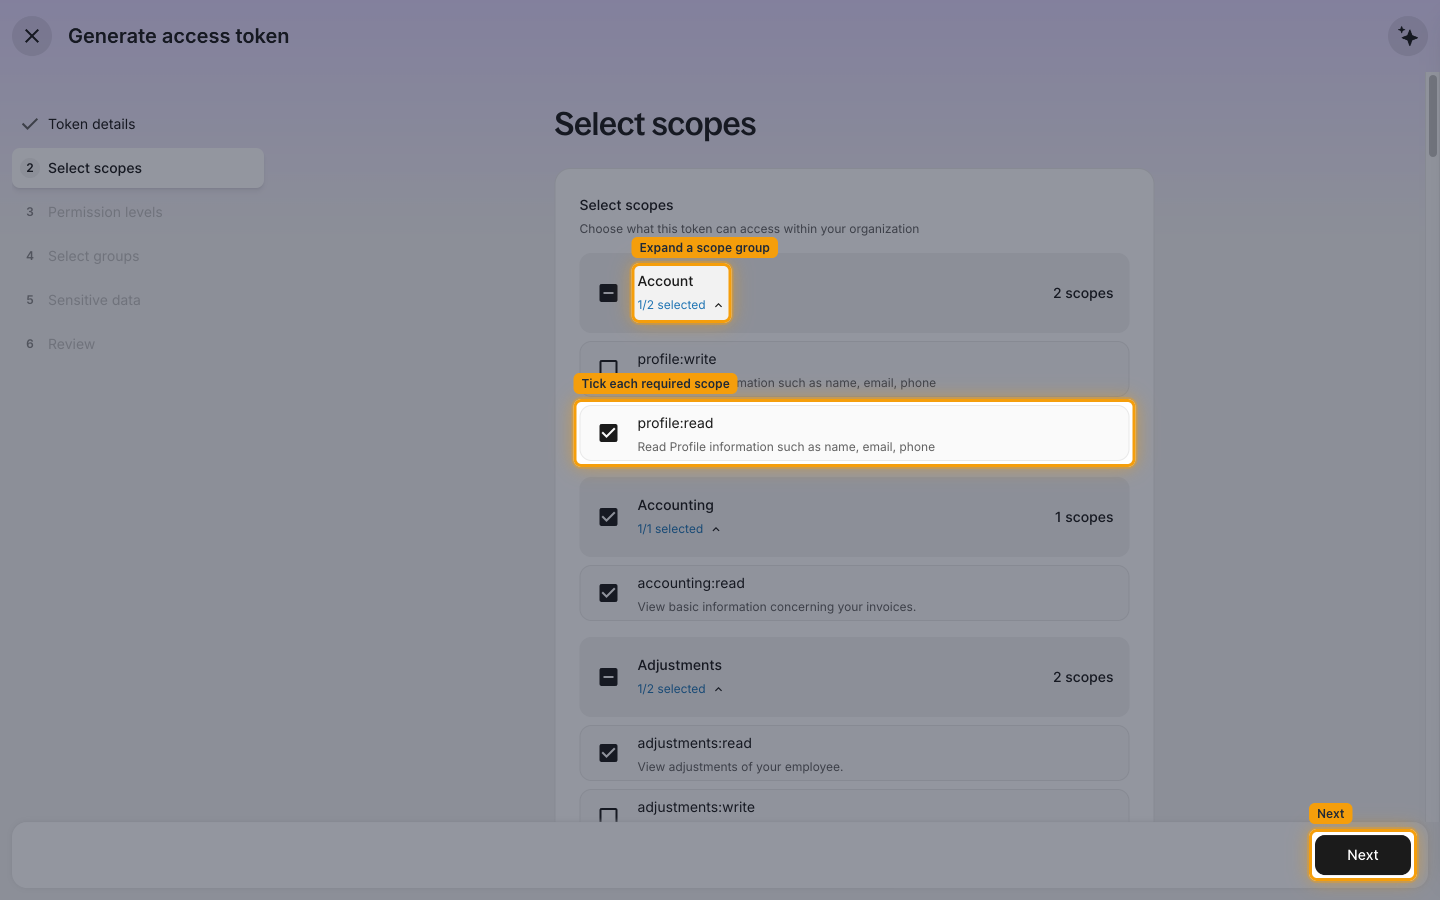Viewport: 1440px width, 900px height.
Task: Uncheck the accounting:read scope checkbox
Action: tap(608, 593)
